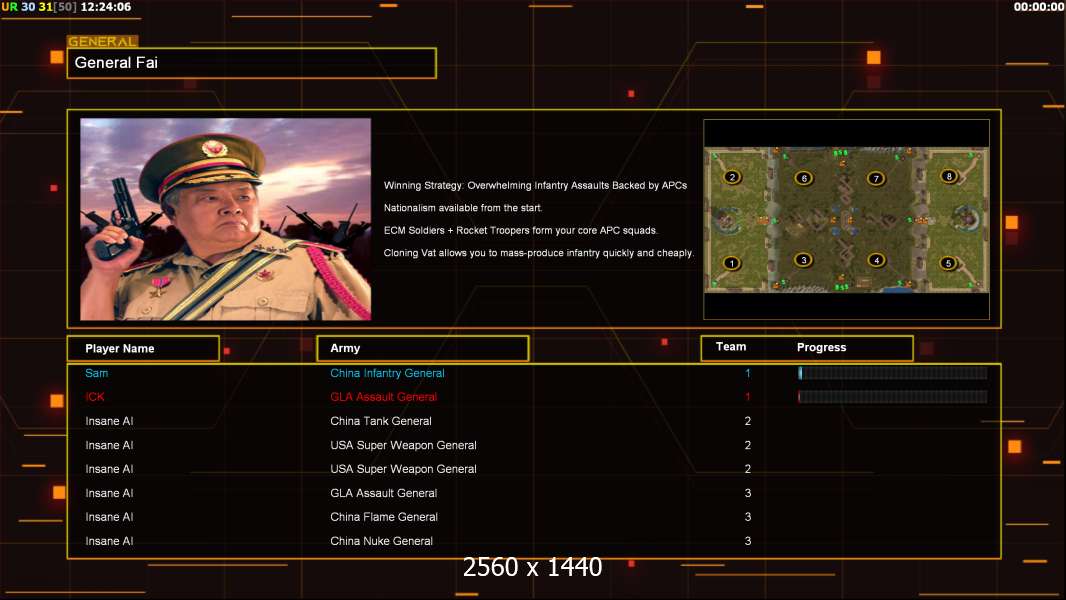Click start position 7 on the map
Viewport: 1066px width, 600px height.
pos(876,179)
